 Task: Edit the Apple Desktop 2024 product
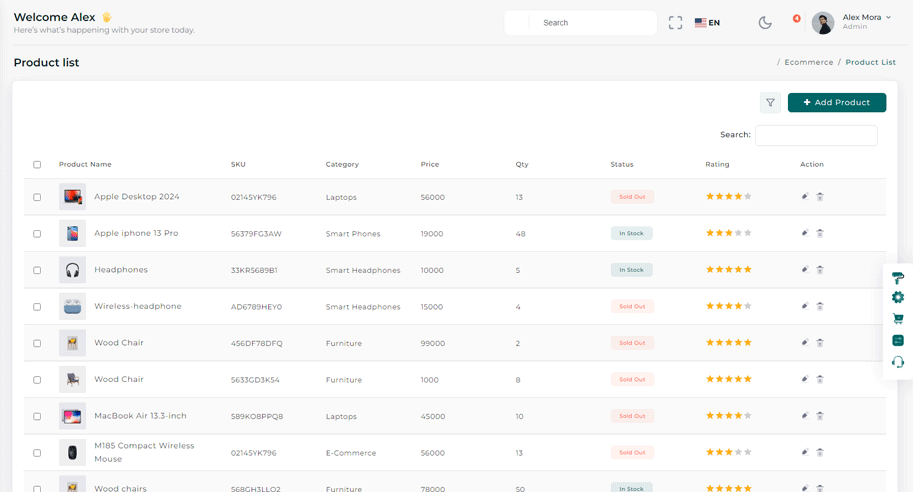click(x=805, y=197)
